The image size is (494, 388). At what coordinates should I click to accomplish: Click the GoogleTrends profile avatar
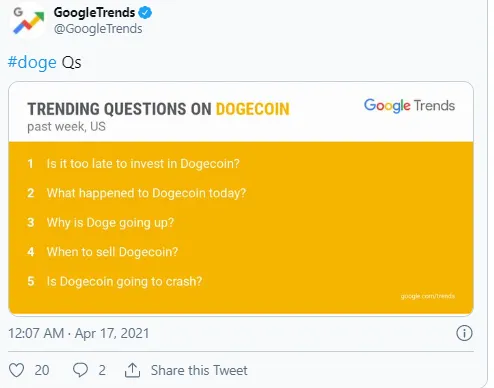pyautogui.click(x=28, y=21)
